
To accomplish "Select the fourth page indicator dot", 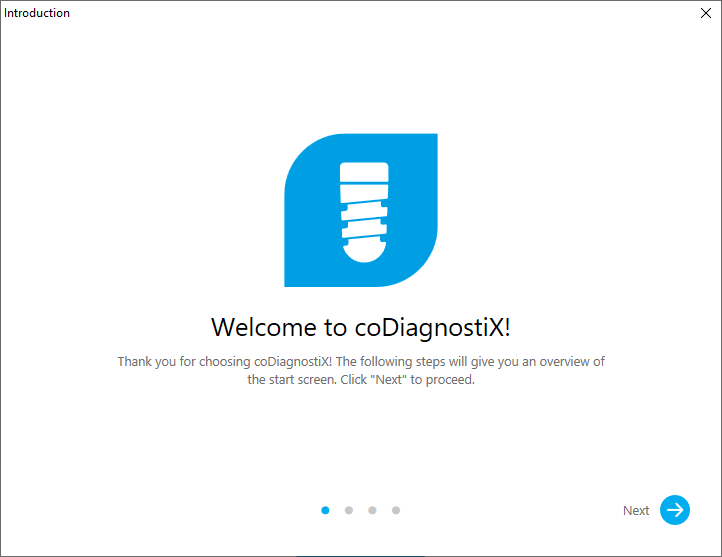I will 396,510.
